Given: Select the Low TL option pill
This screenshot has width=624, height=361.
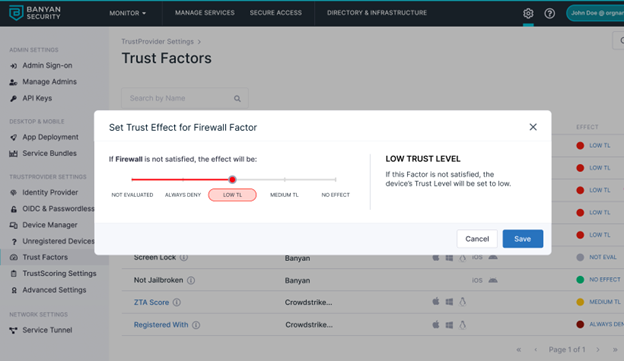Looking at the screenshot, I should [x=232, y=195].
